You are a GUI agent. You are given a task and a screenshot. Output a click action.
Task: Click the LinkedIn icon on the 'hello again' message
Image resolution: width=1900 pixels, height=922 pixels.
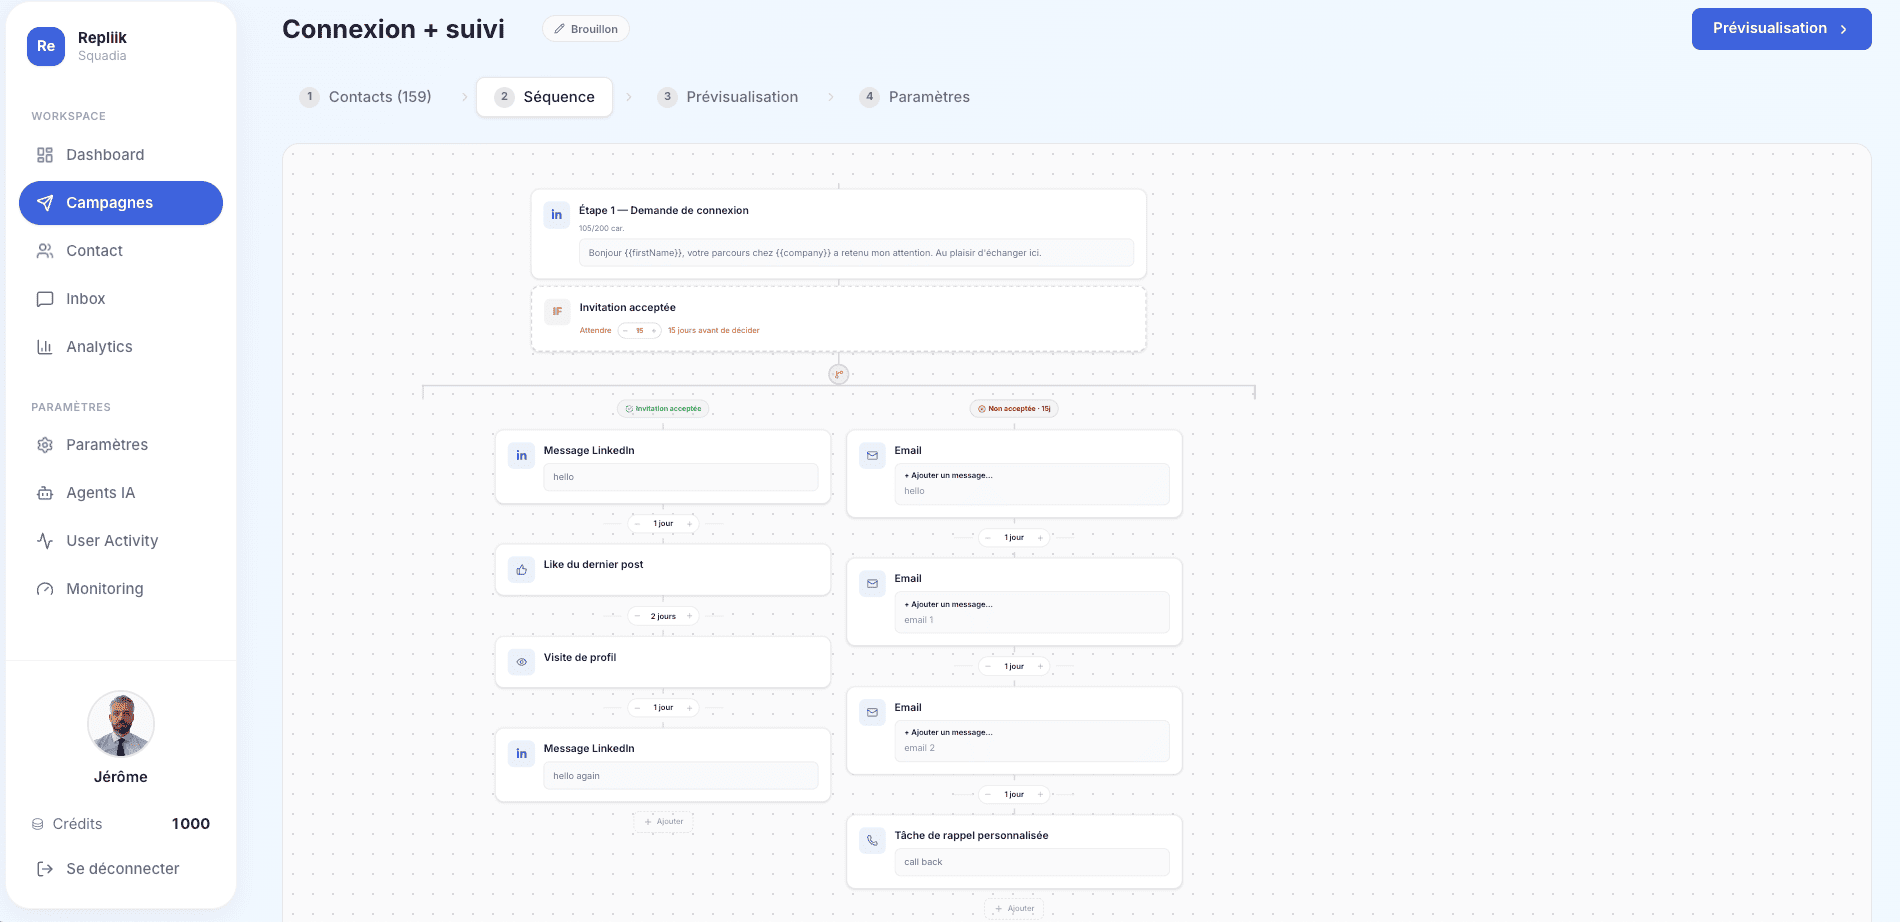[522, 754]
